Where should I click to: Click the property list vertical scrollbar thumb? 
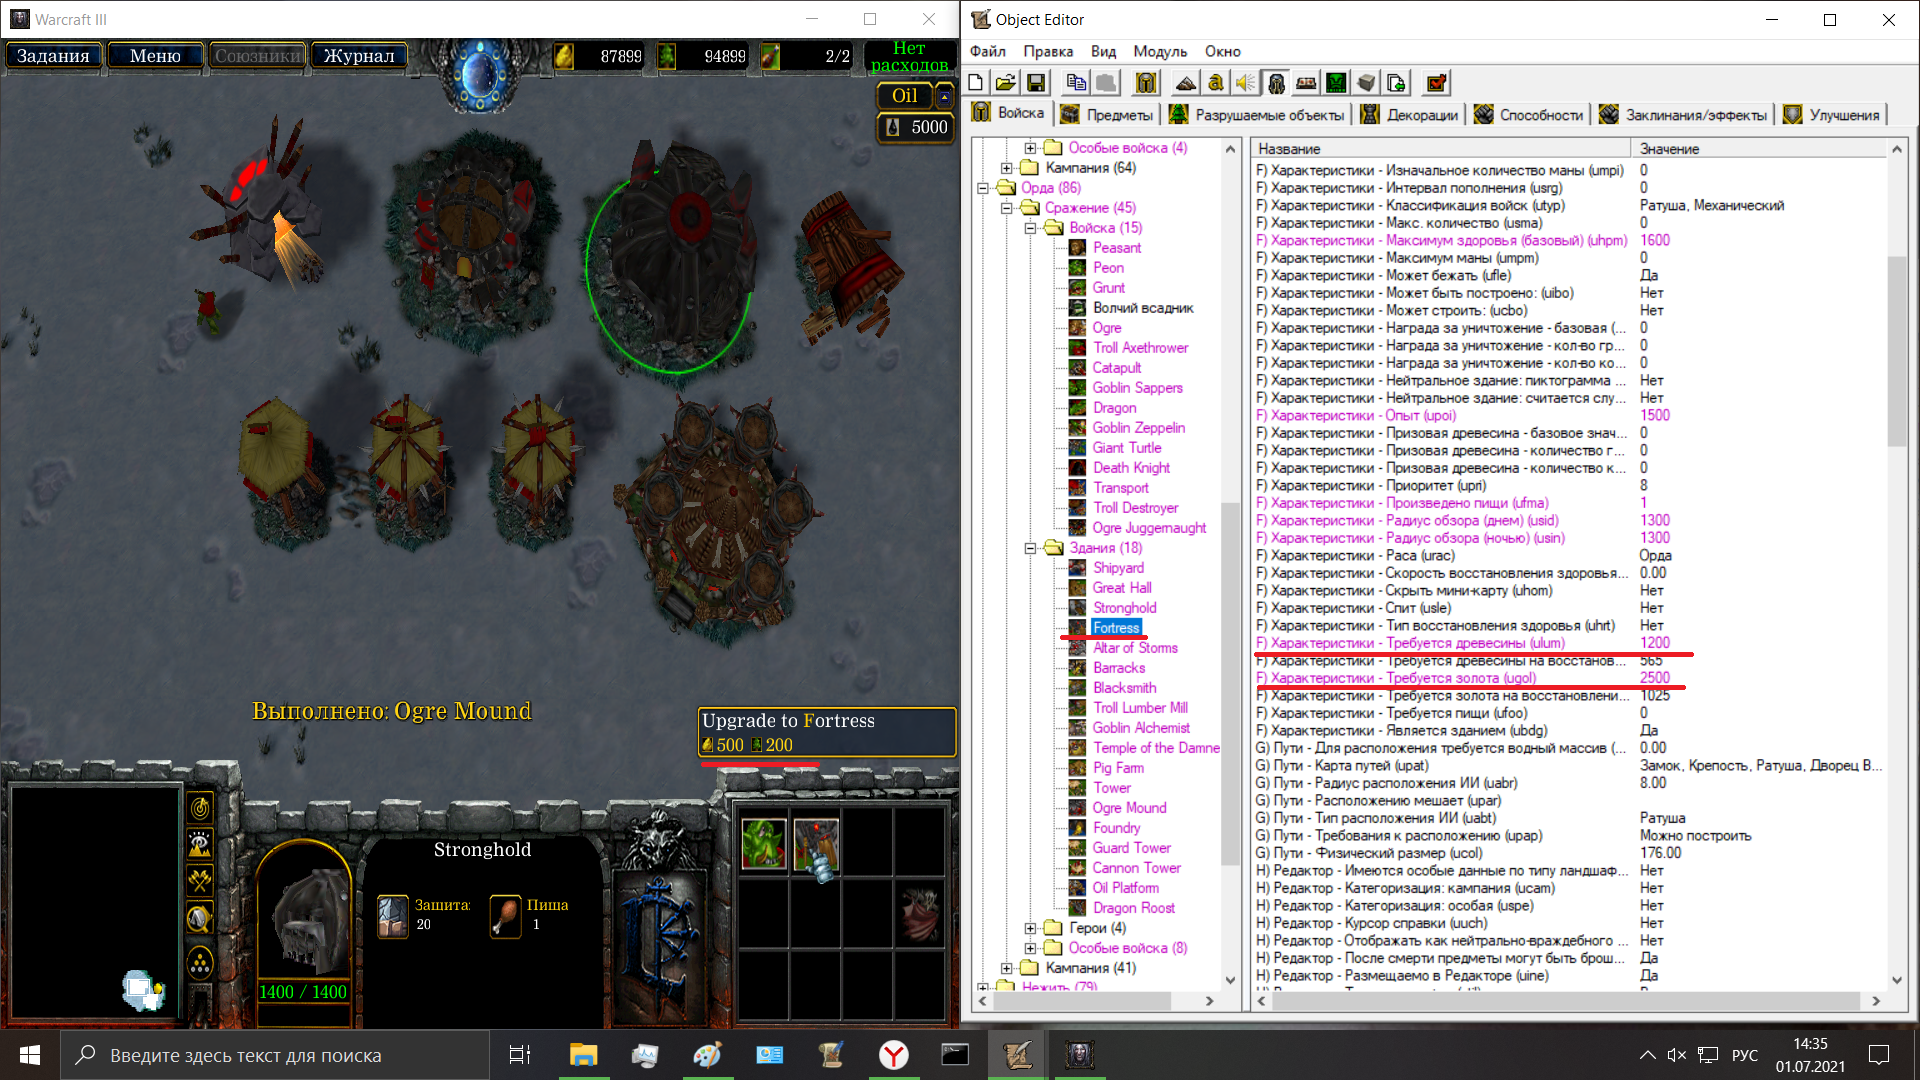coord(1896,351)
